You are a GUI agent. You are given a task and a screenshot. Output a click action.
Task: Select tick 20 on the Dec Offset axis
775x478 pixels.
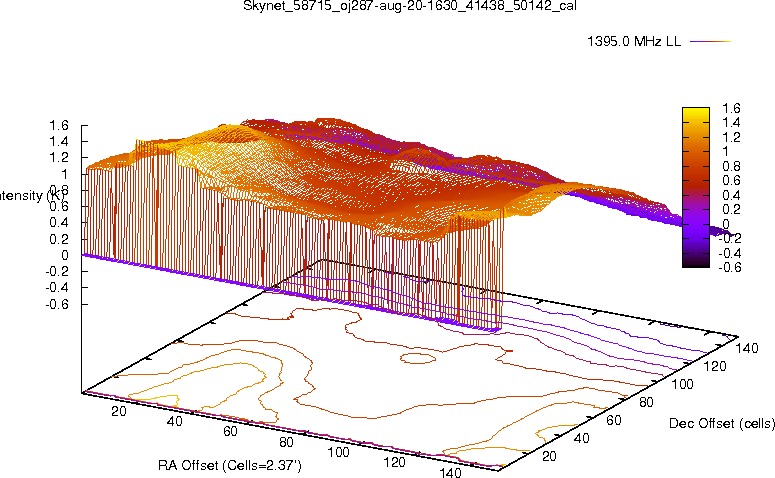click(549, 456)
